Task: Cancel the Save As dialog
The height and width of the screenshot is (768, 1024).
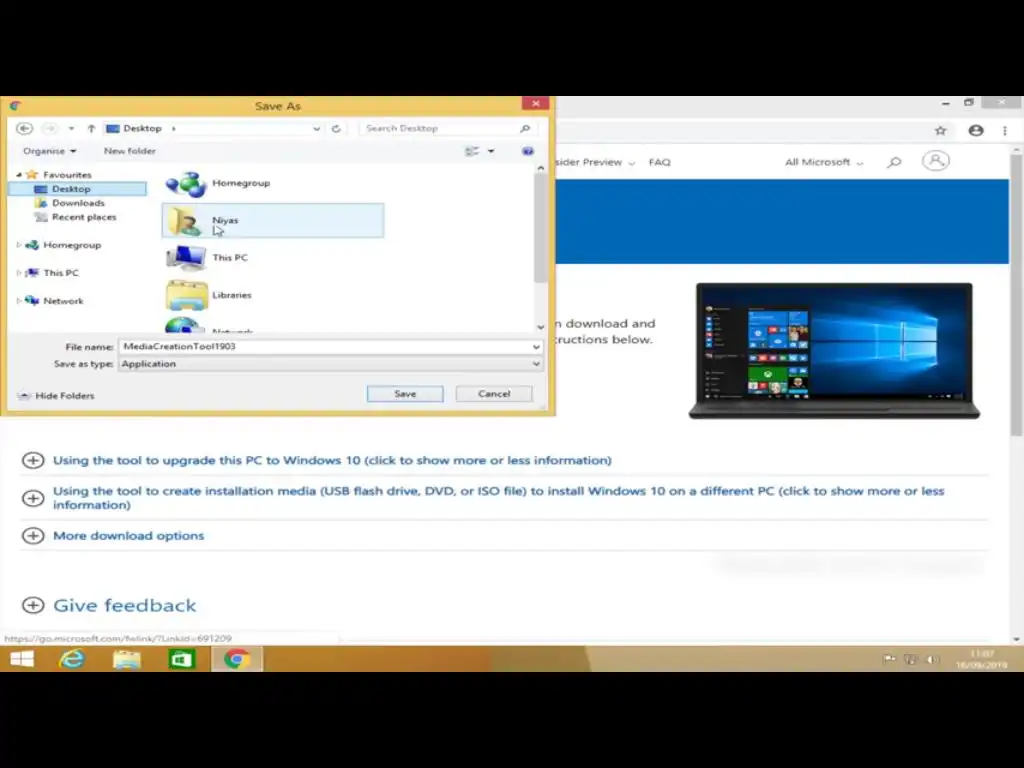Action: pos(494,394)
